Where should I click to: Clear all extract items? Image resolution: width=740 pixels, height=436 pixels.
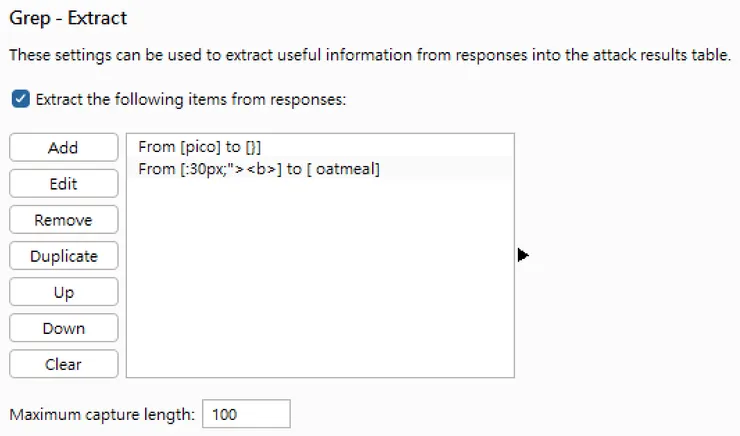pos(63,364)
